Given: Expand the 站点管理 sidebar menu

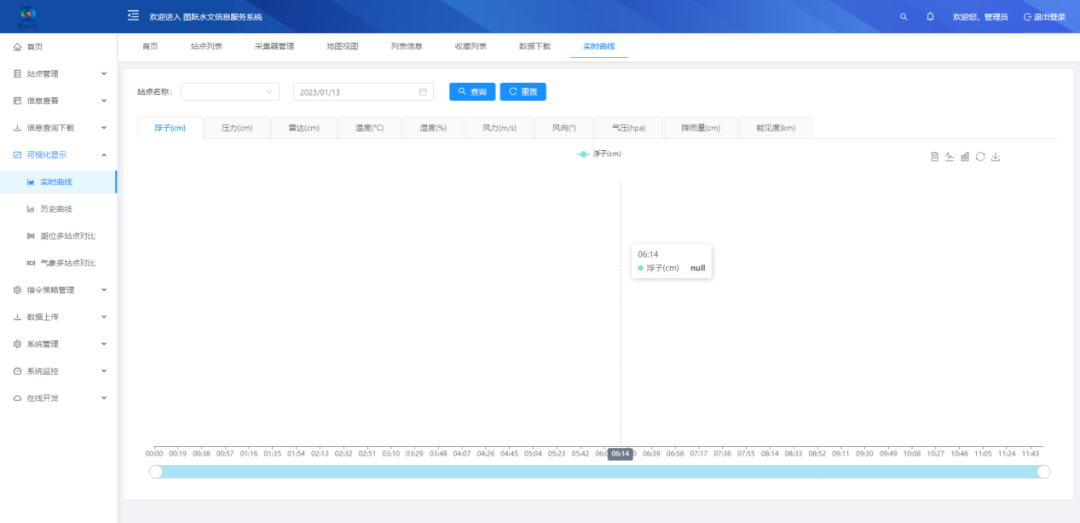Looking at the screenshot, I should point(58,74).
